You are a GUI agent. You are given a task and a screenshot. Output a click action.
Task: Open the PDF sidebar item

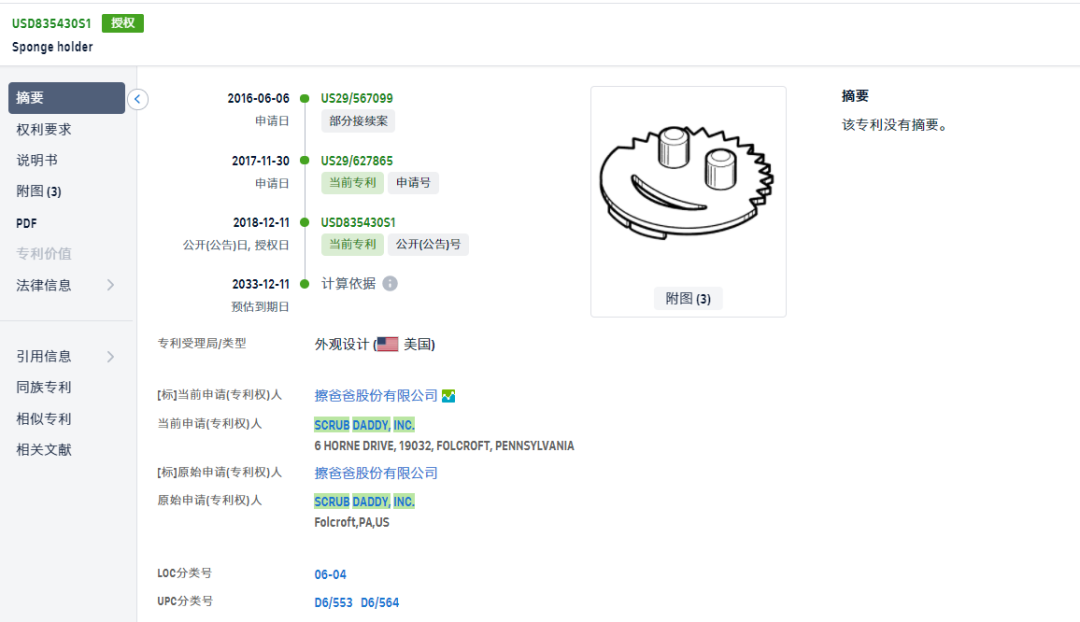click(27, 223)
